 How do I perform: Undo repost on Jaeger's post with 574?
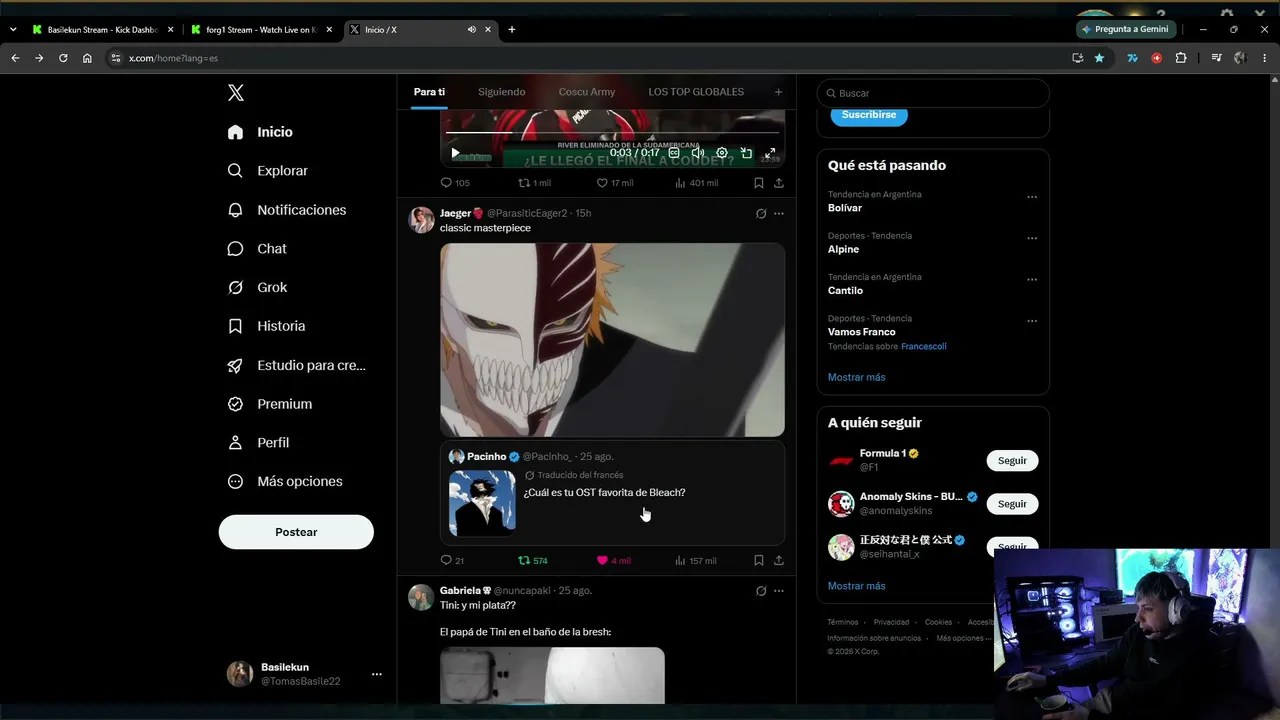coord(533,561)
